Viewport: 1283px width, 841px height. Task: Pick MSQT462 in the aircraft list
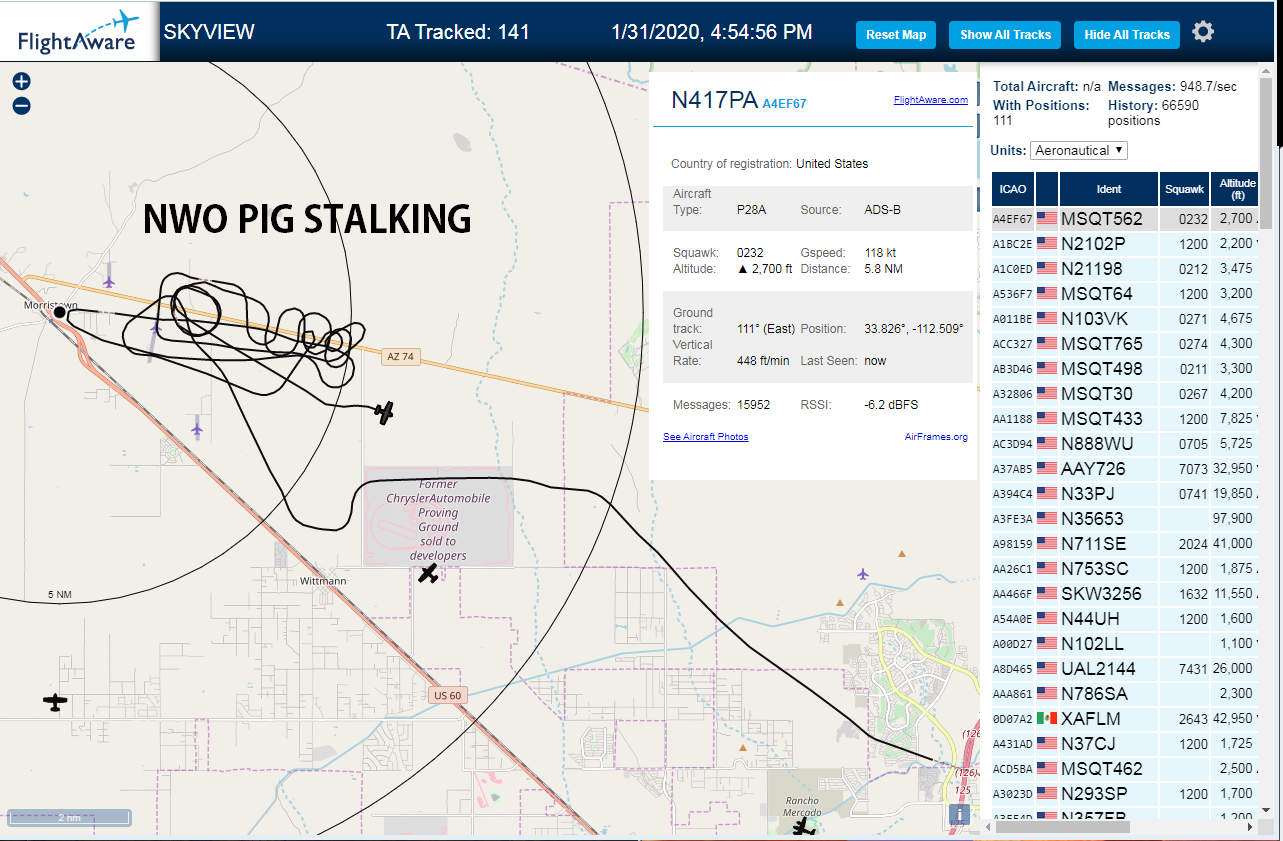[1102, 769]
